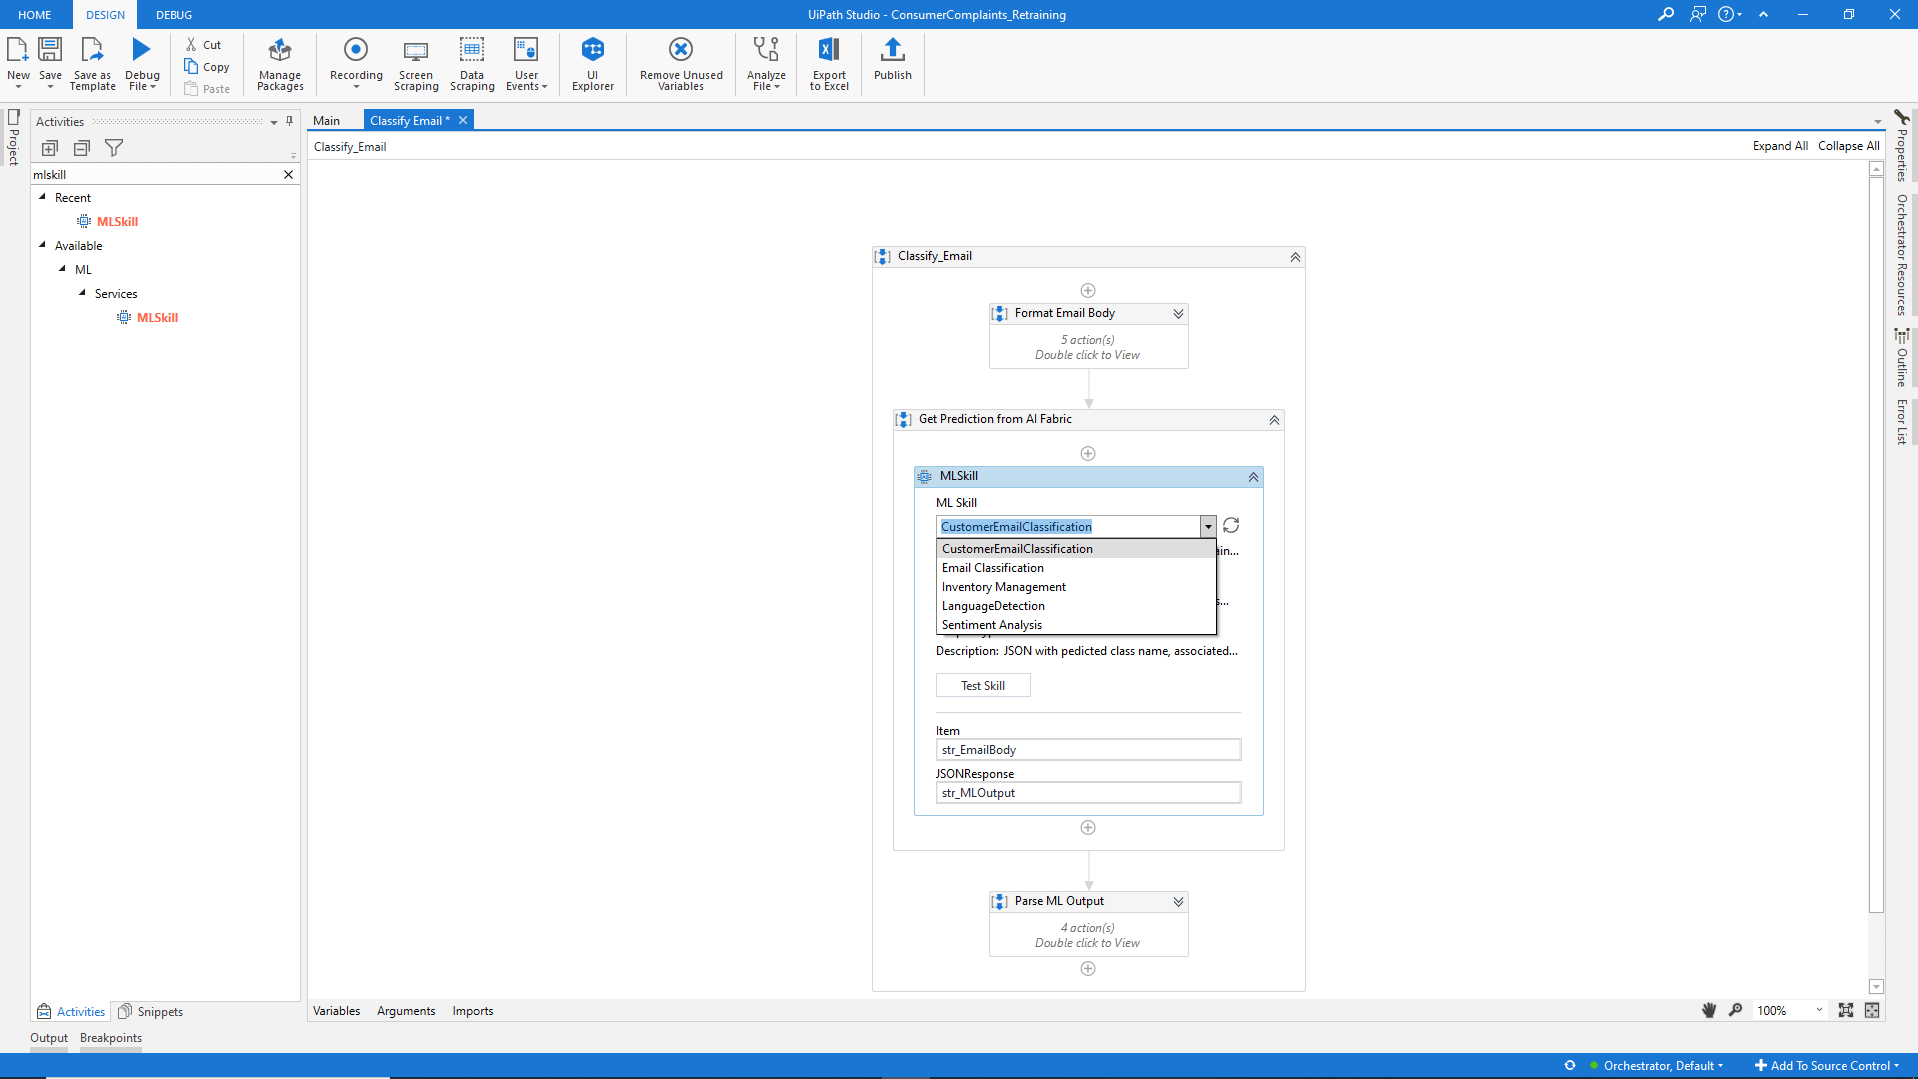Select the pan hand tool

[x=1709, y=1010]
